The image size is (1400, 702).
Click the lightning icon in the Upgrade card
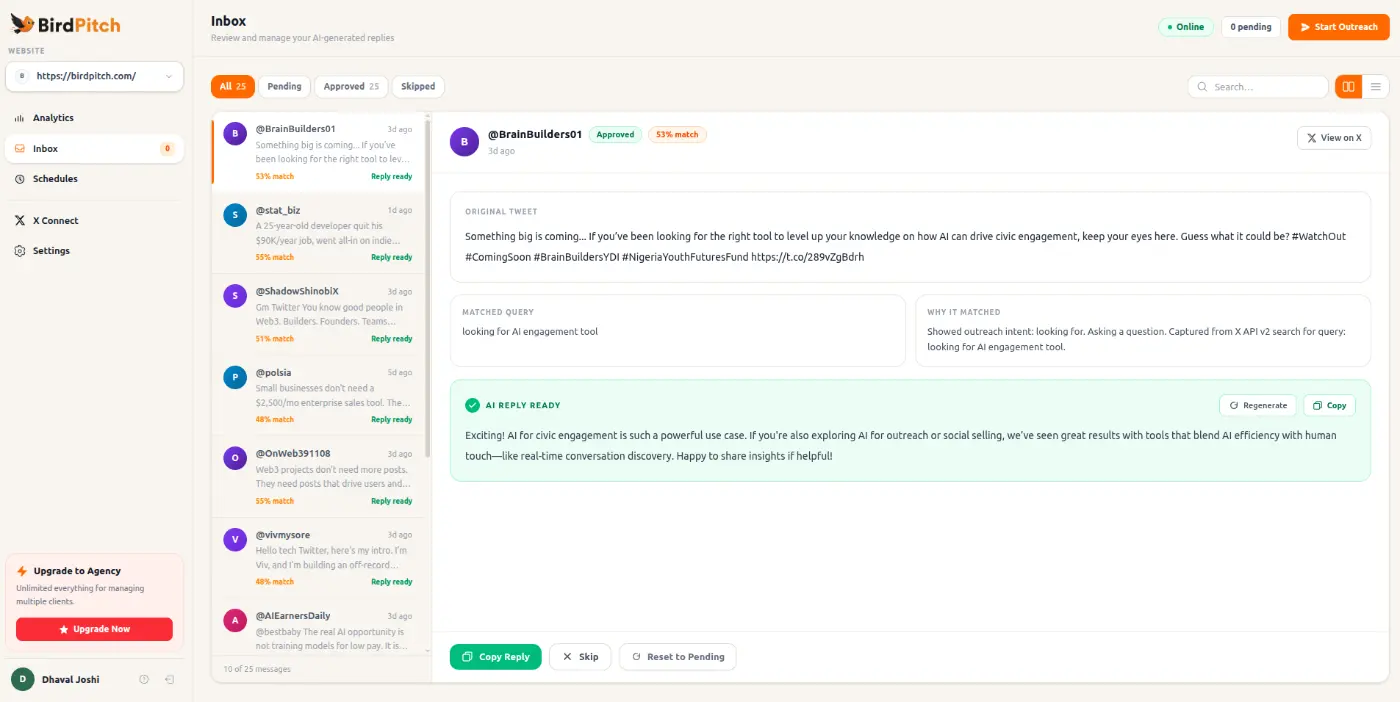pyautogui.click(x=22, y=571)
